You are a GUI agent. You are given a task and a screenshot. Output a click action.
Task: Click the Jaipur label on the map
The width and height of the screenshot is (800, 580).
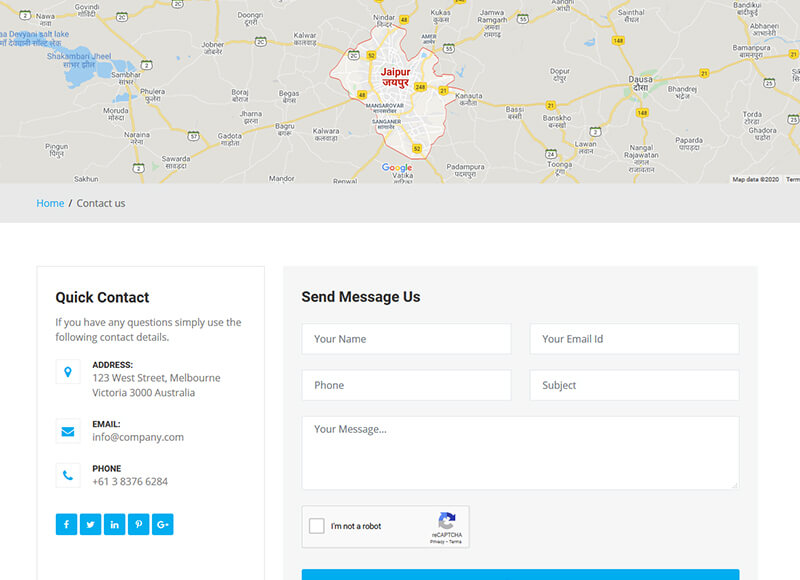click(395, 72)
